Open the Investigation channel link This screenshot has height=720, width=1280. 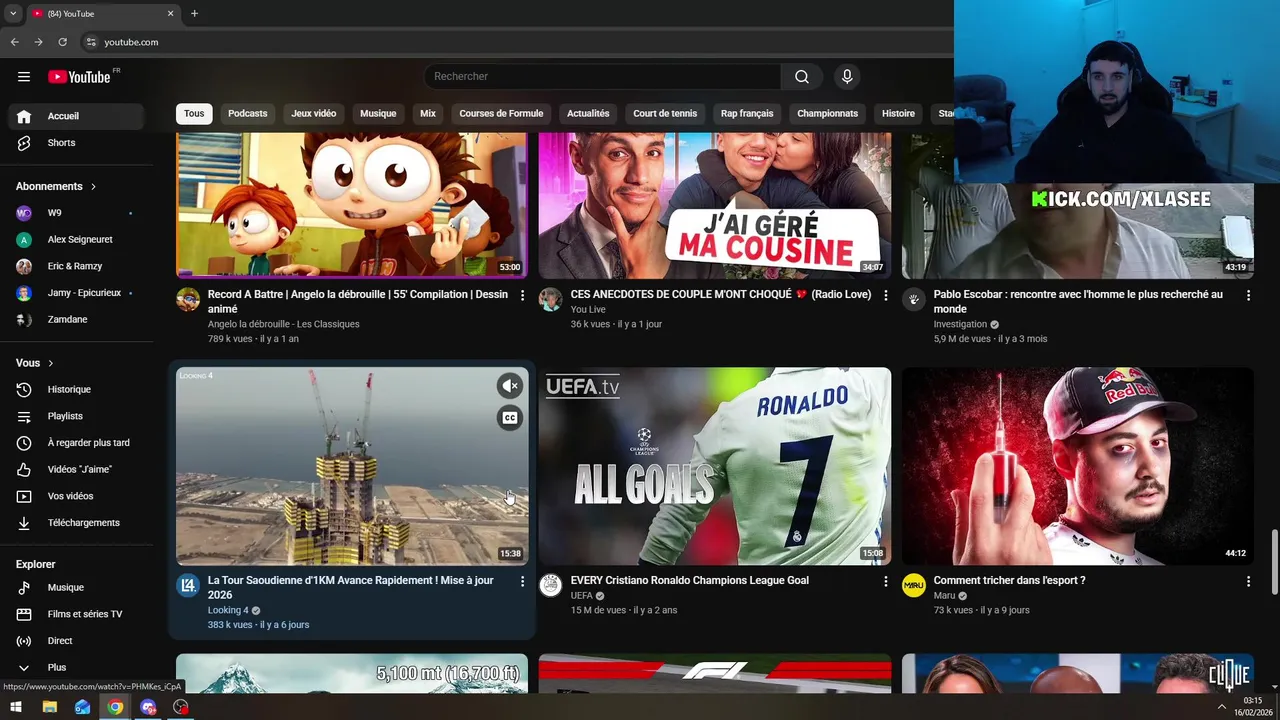point(960,325)
